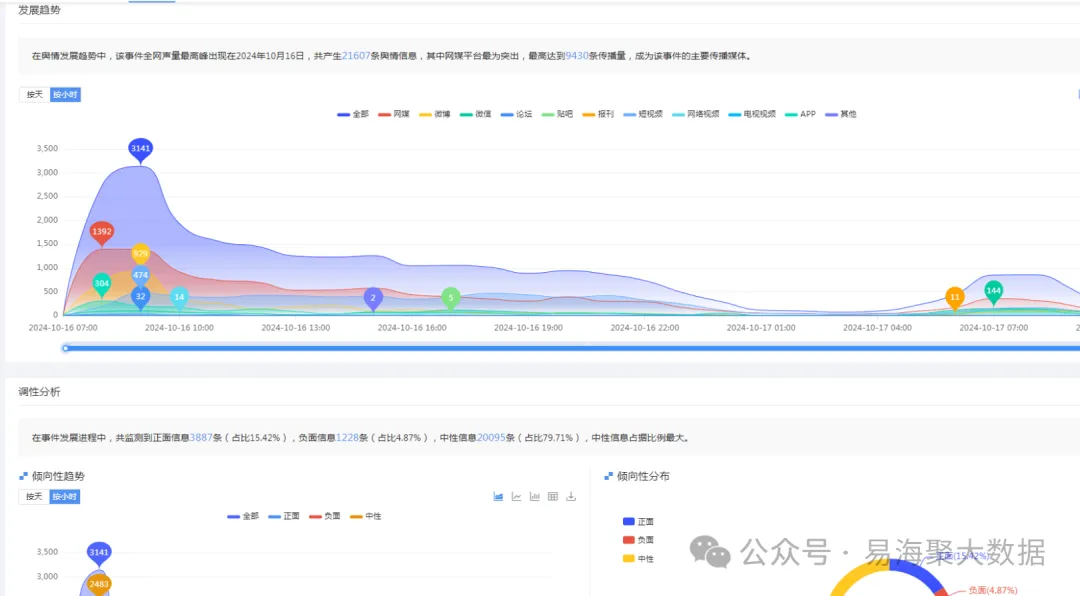
Task: Toggle 正面 in 倾向性趋势 legend
Action: pos(284,516)
